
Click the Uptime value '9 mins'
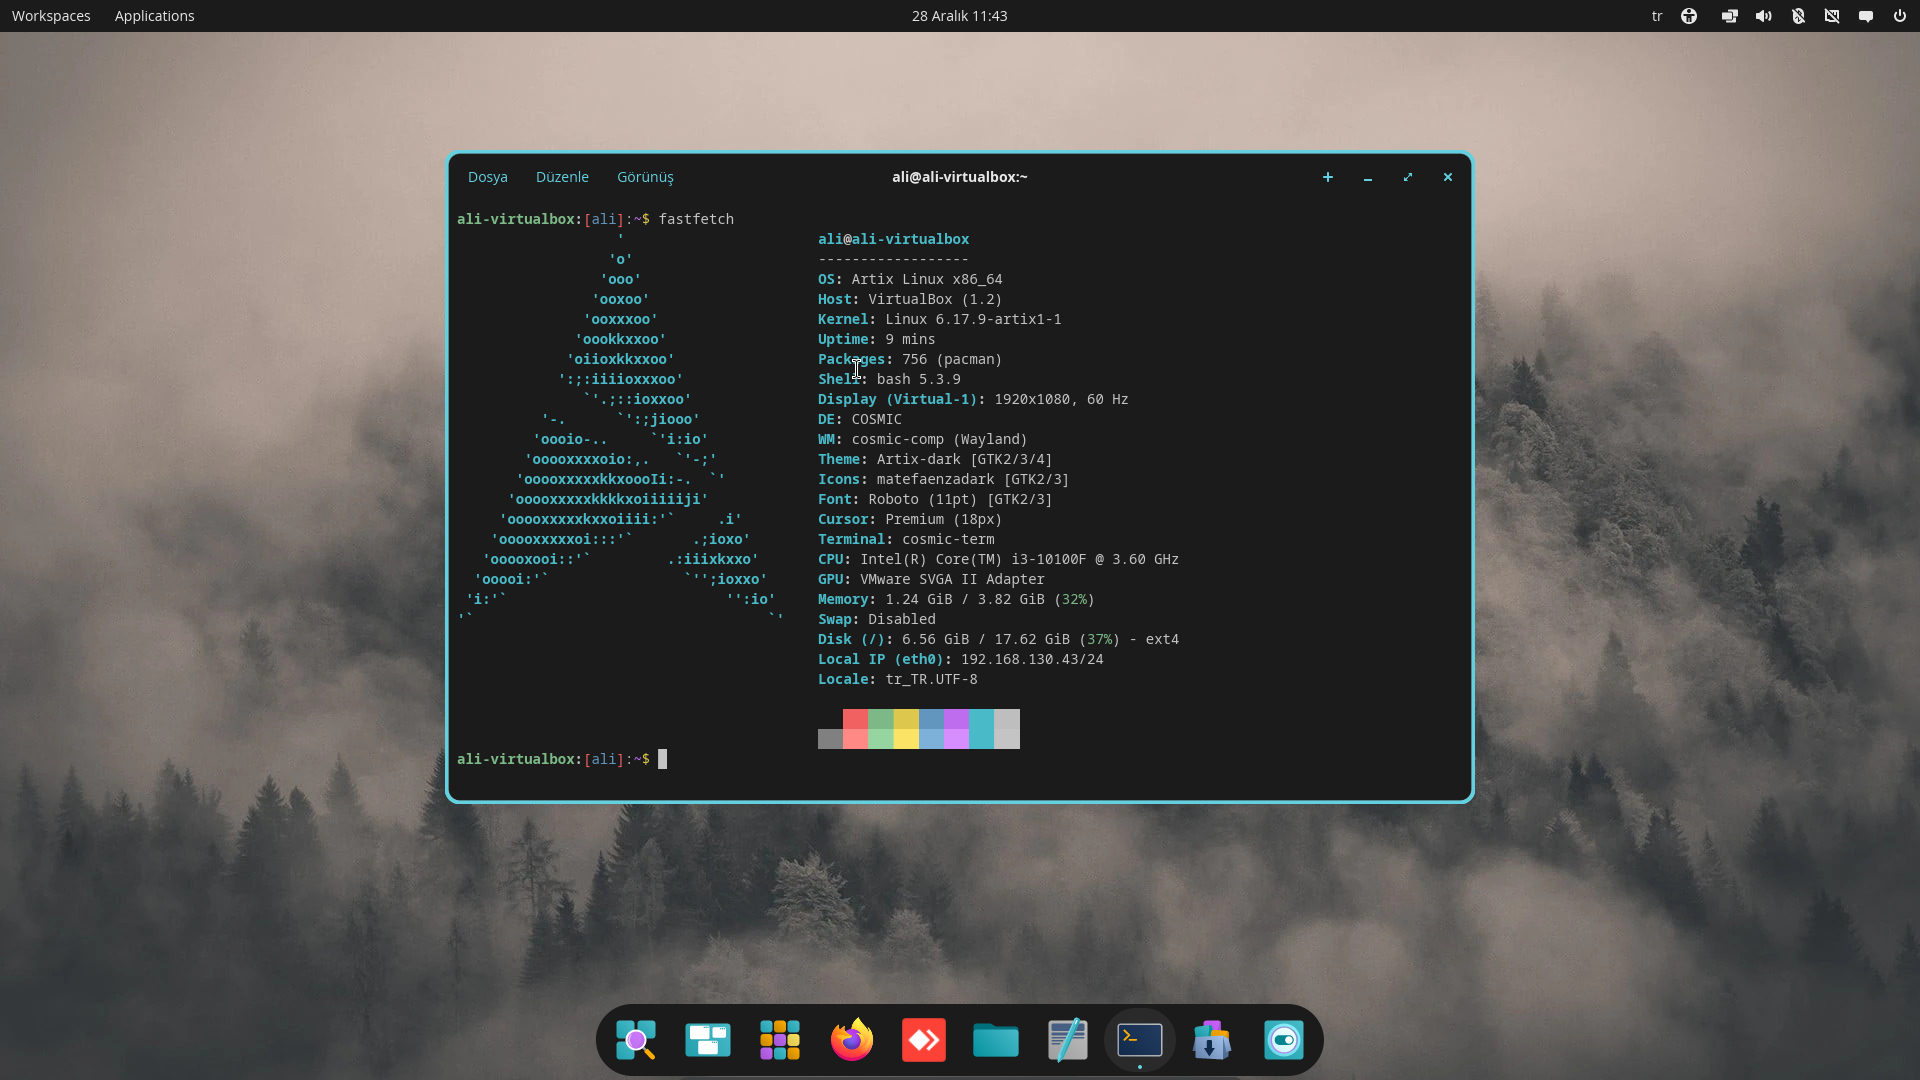(910, 339)
